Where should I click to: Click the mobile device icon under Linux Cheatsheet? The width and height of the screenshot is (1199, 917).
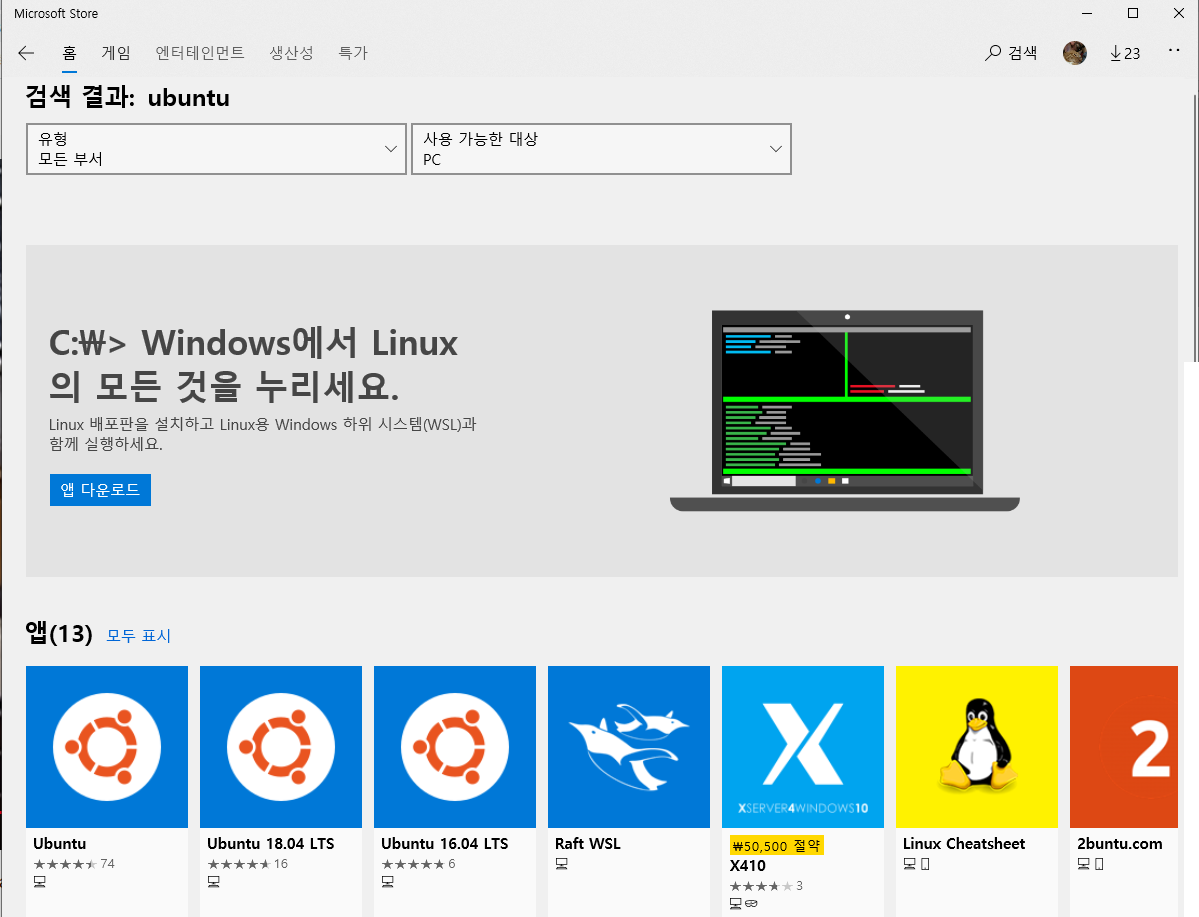[x=925, y=863]
